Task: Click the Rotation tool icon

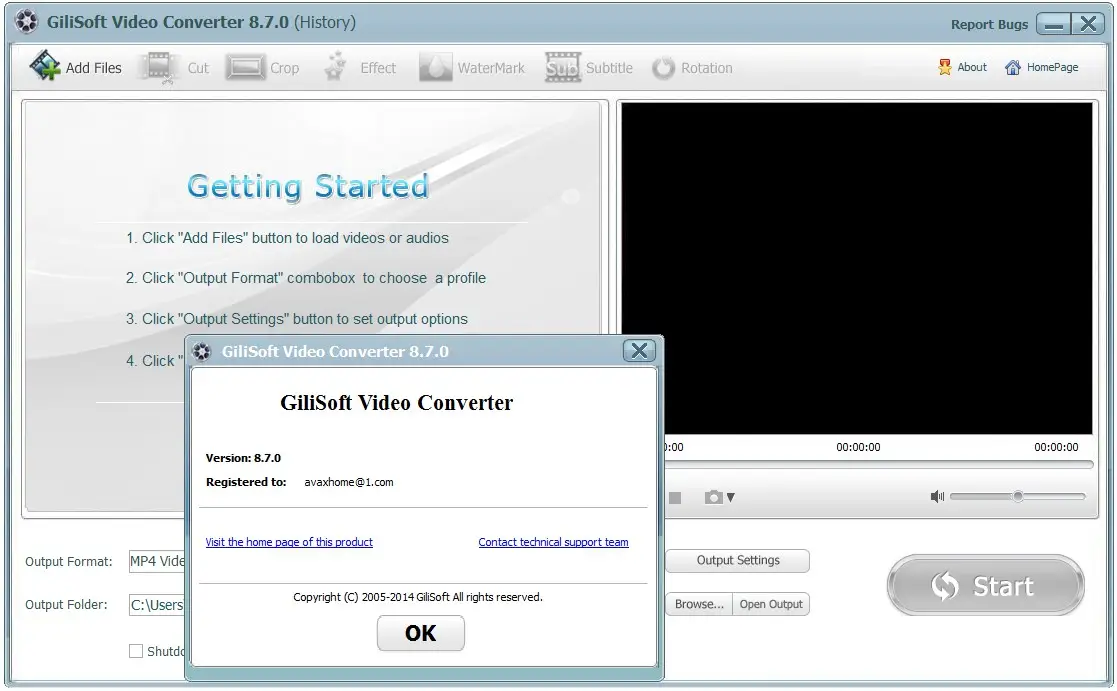Action: tap(663, 68)
